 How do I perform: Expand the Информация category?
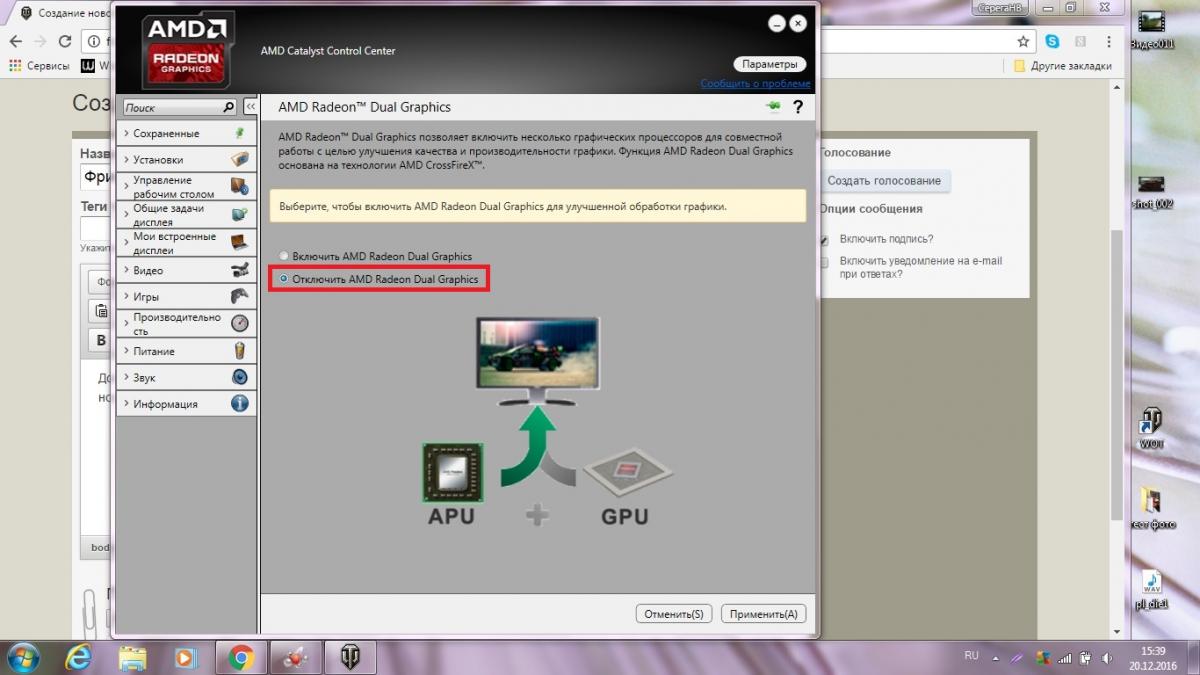coord(186,404)
